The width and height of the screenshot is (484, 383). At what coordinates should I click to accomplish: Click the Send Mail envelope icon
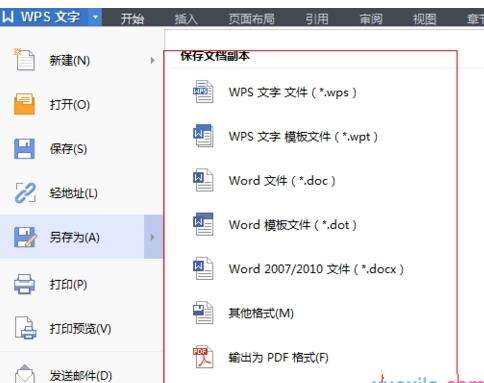25,374
